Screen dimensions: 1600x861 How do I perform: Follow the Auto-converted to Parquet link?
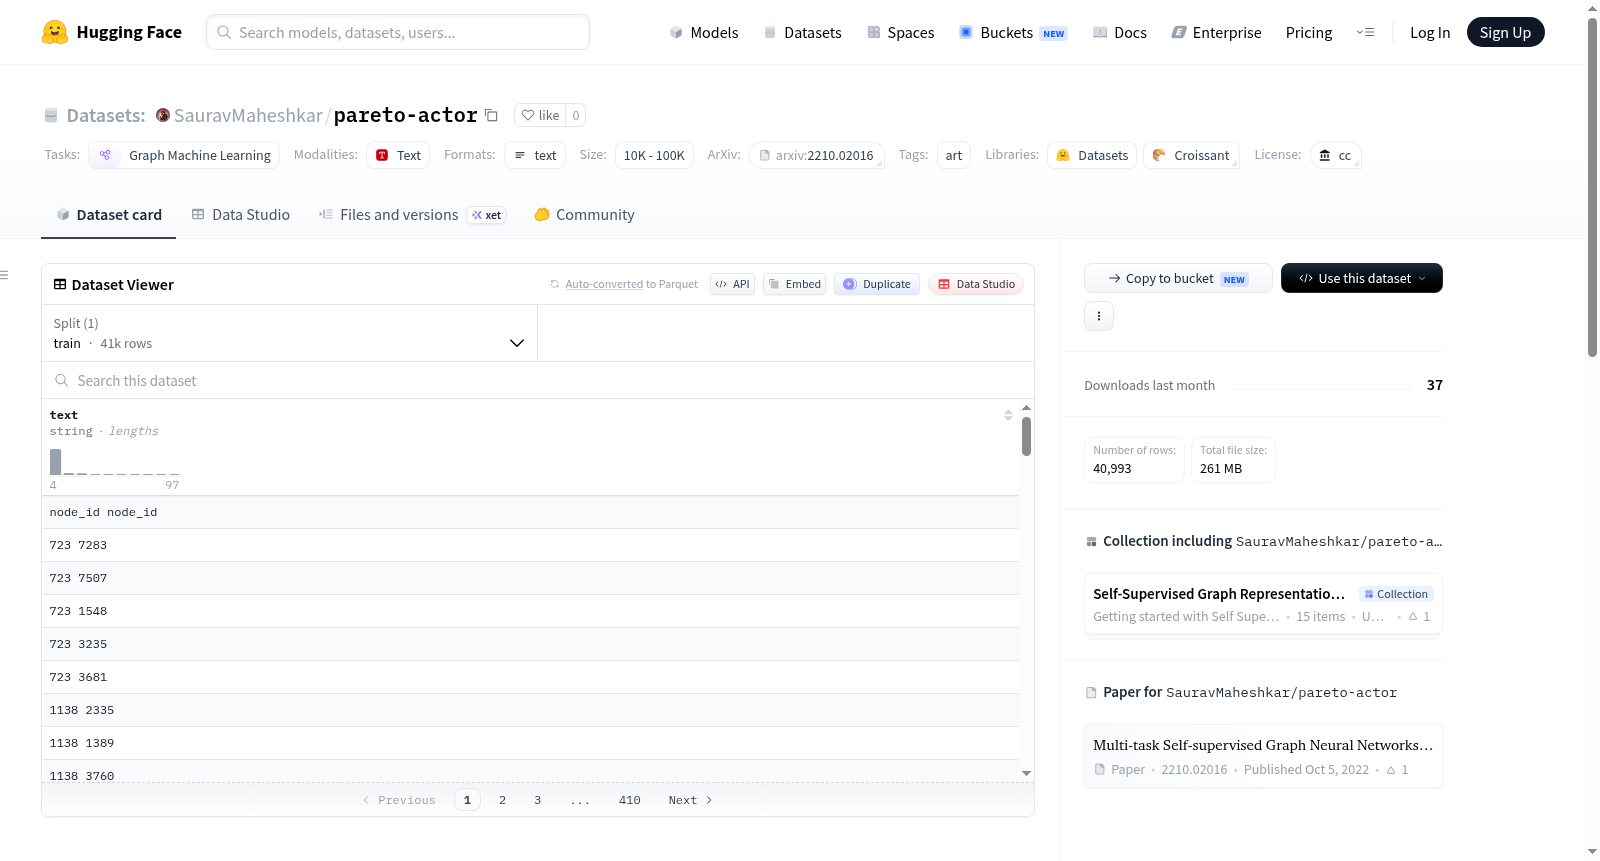point(604,284)
